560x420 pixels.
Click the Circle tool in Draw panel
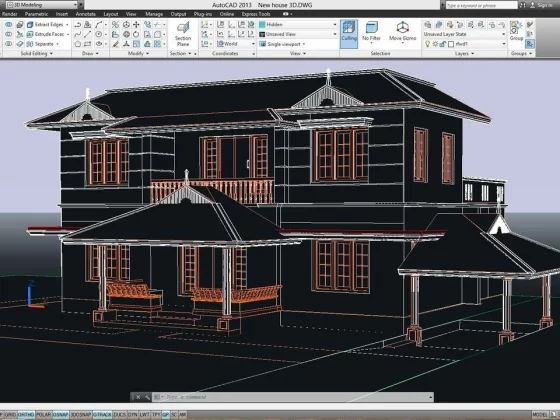pos(99,34)
